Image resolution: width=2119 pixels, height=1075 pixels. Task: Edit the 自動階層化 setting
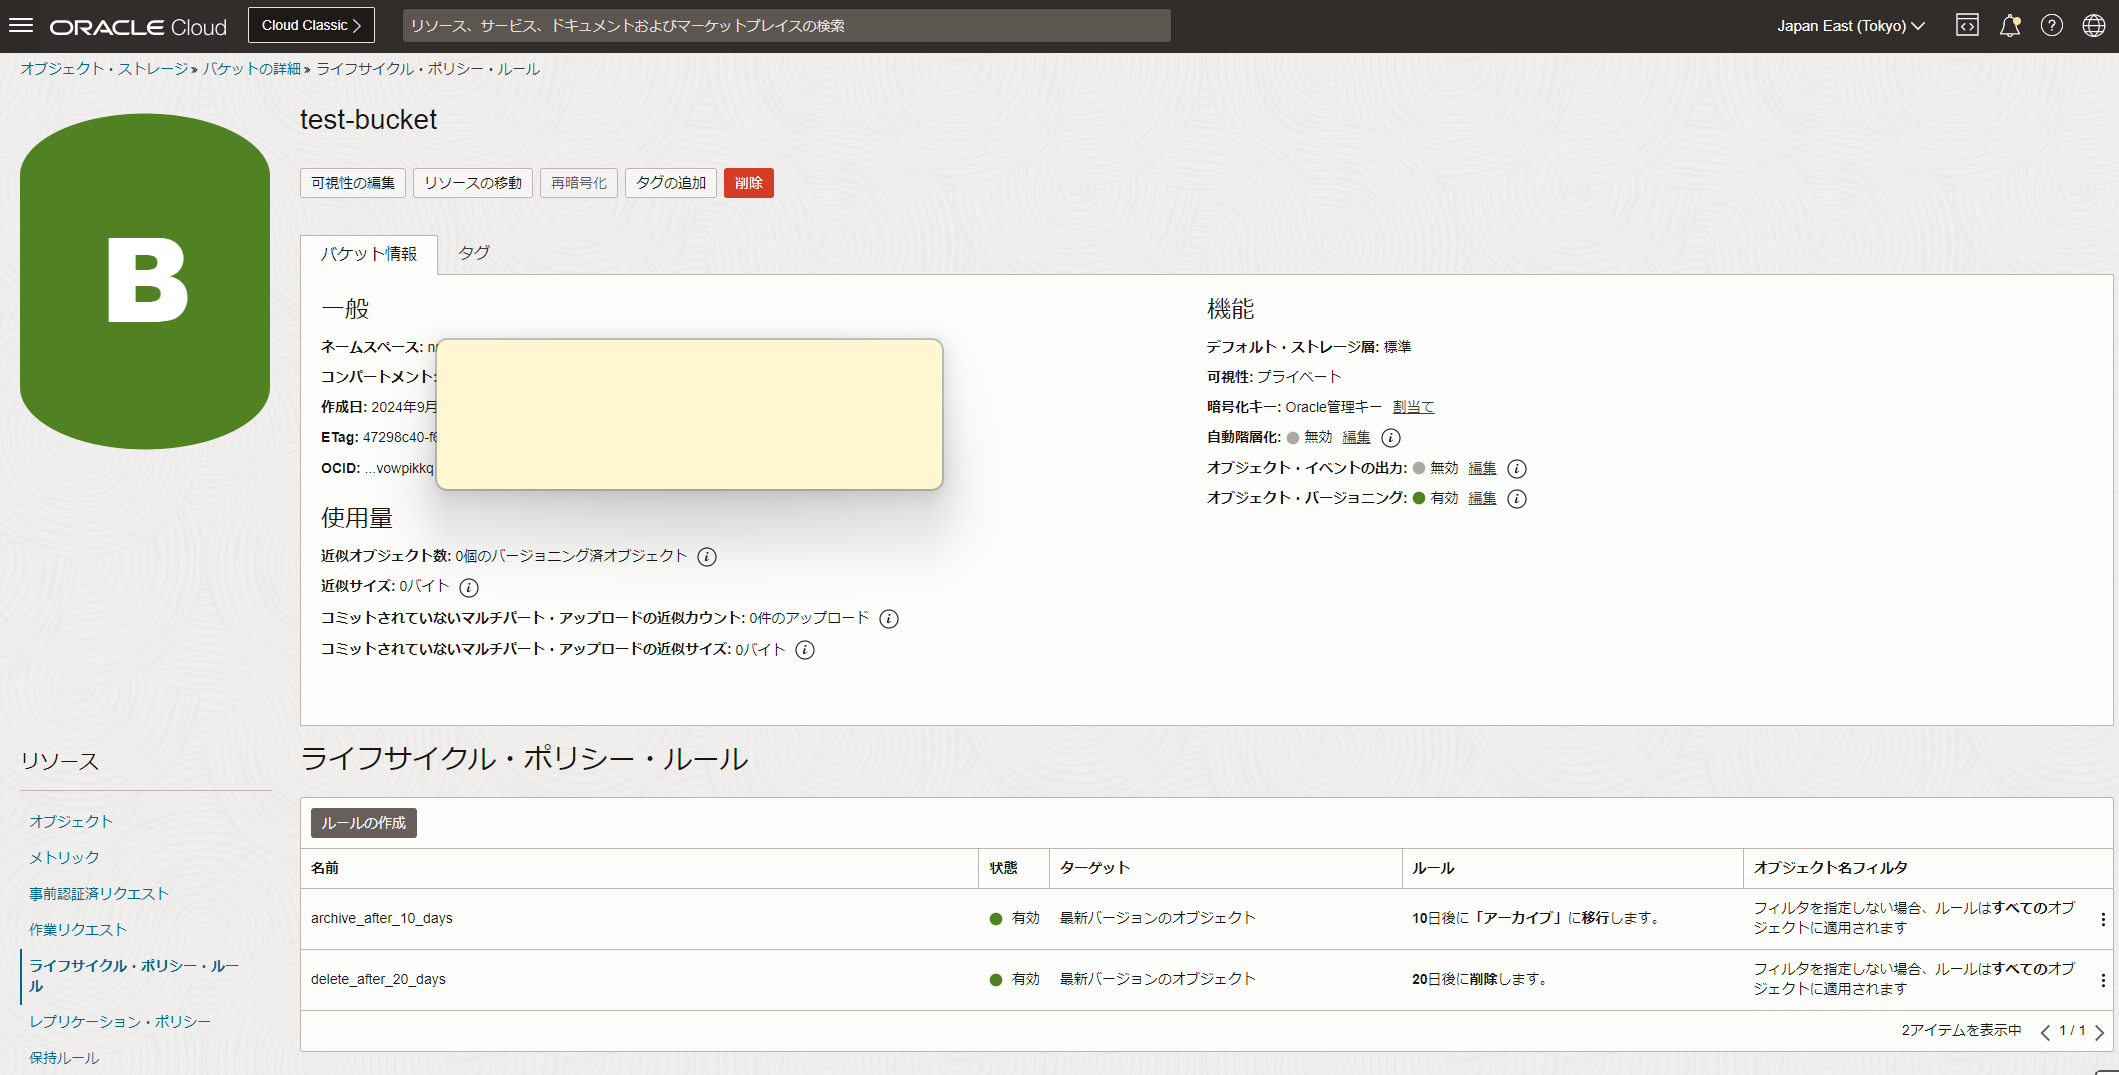click(1356, 437)
